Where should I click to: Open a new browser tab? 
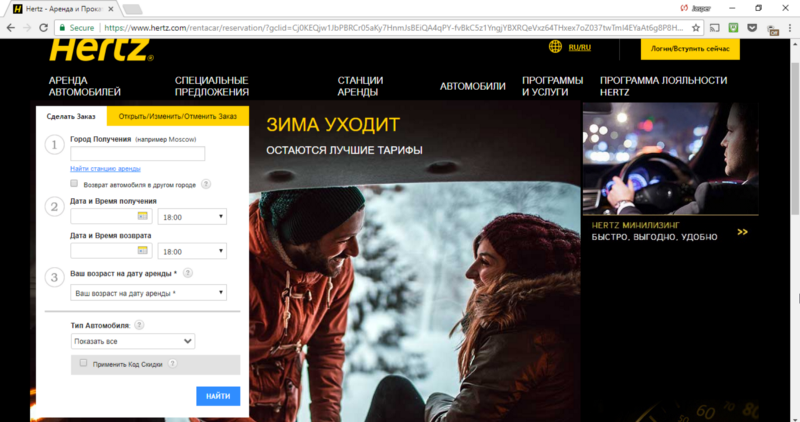tap(132, 10)
